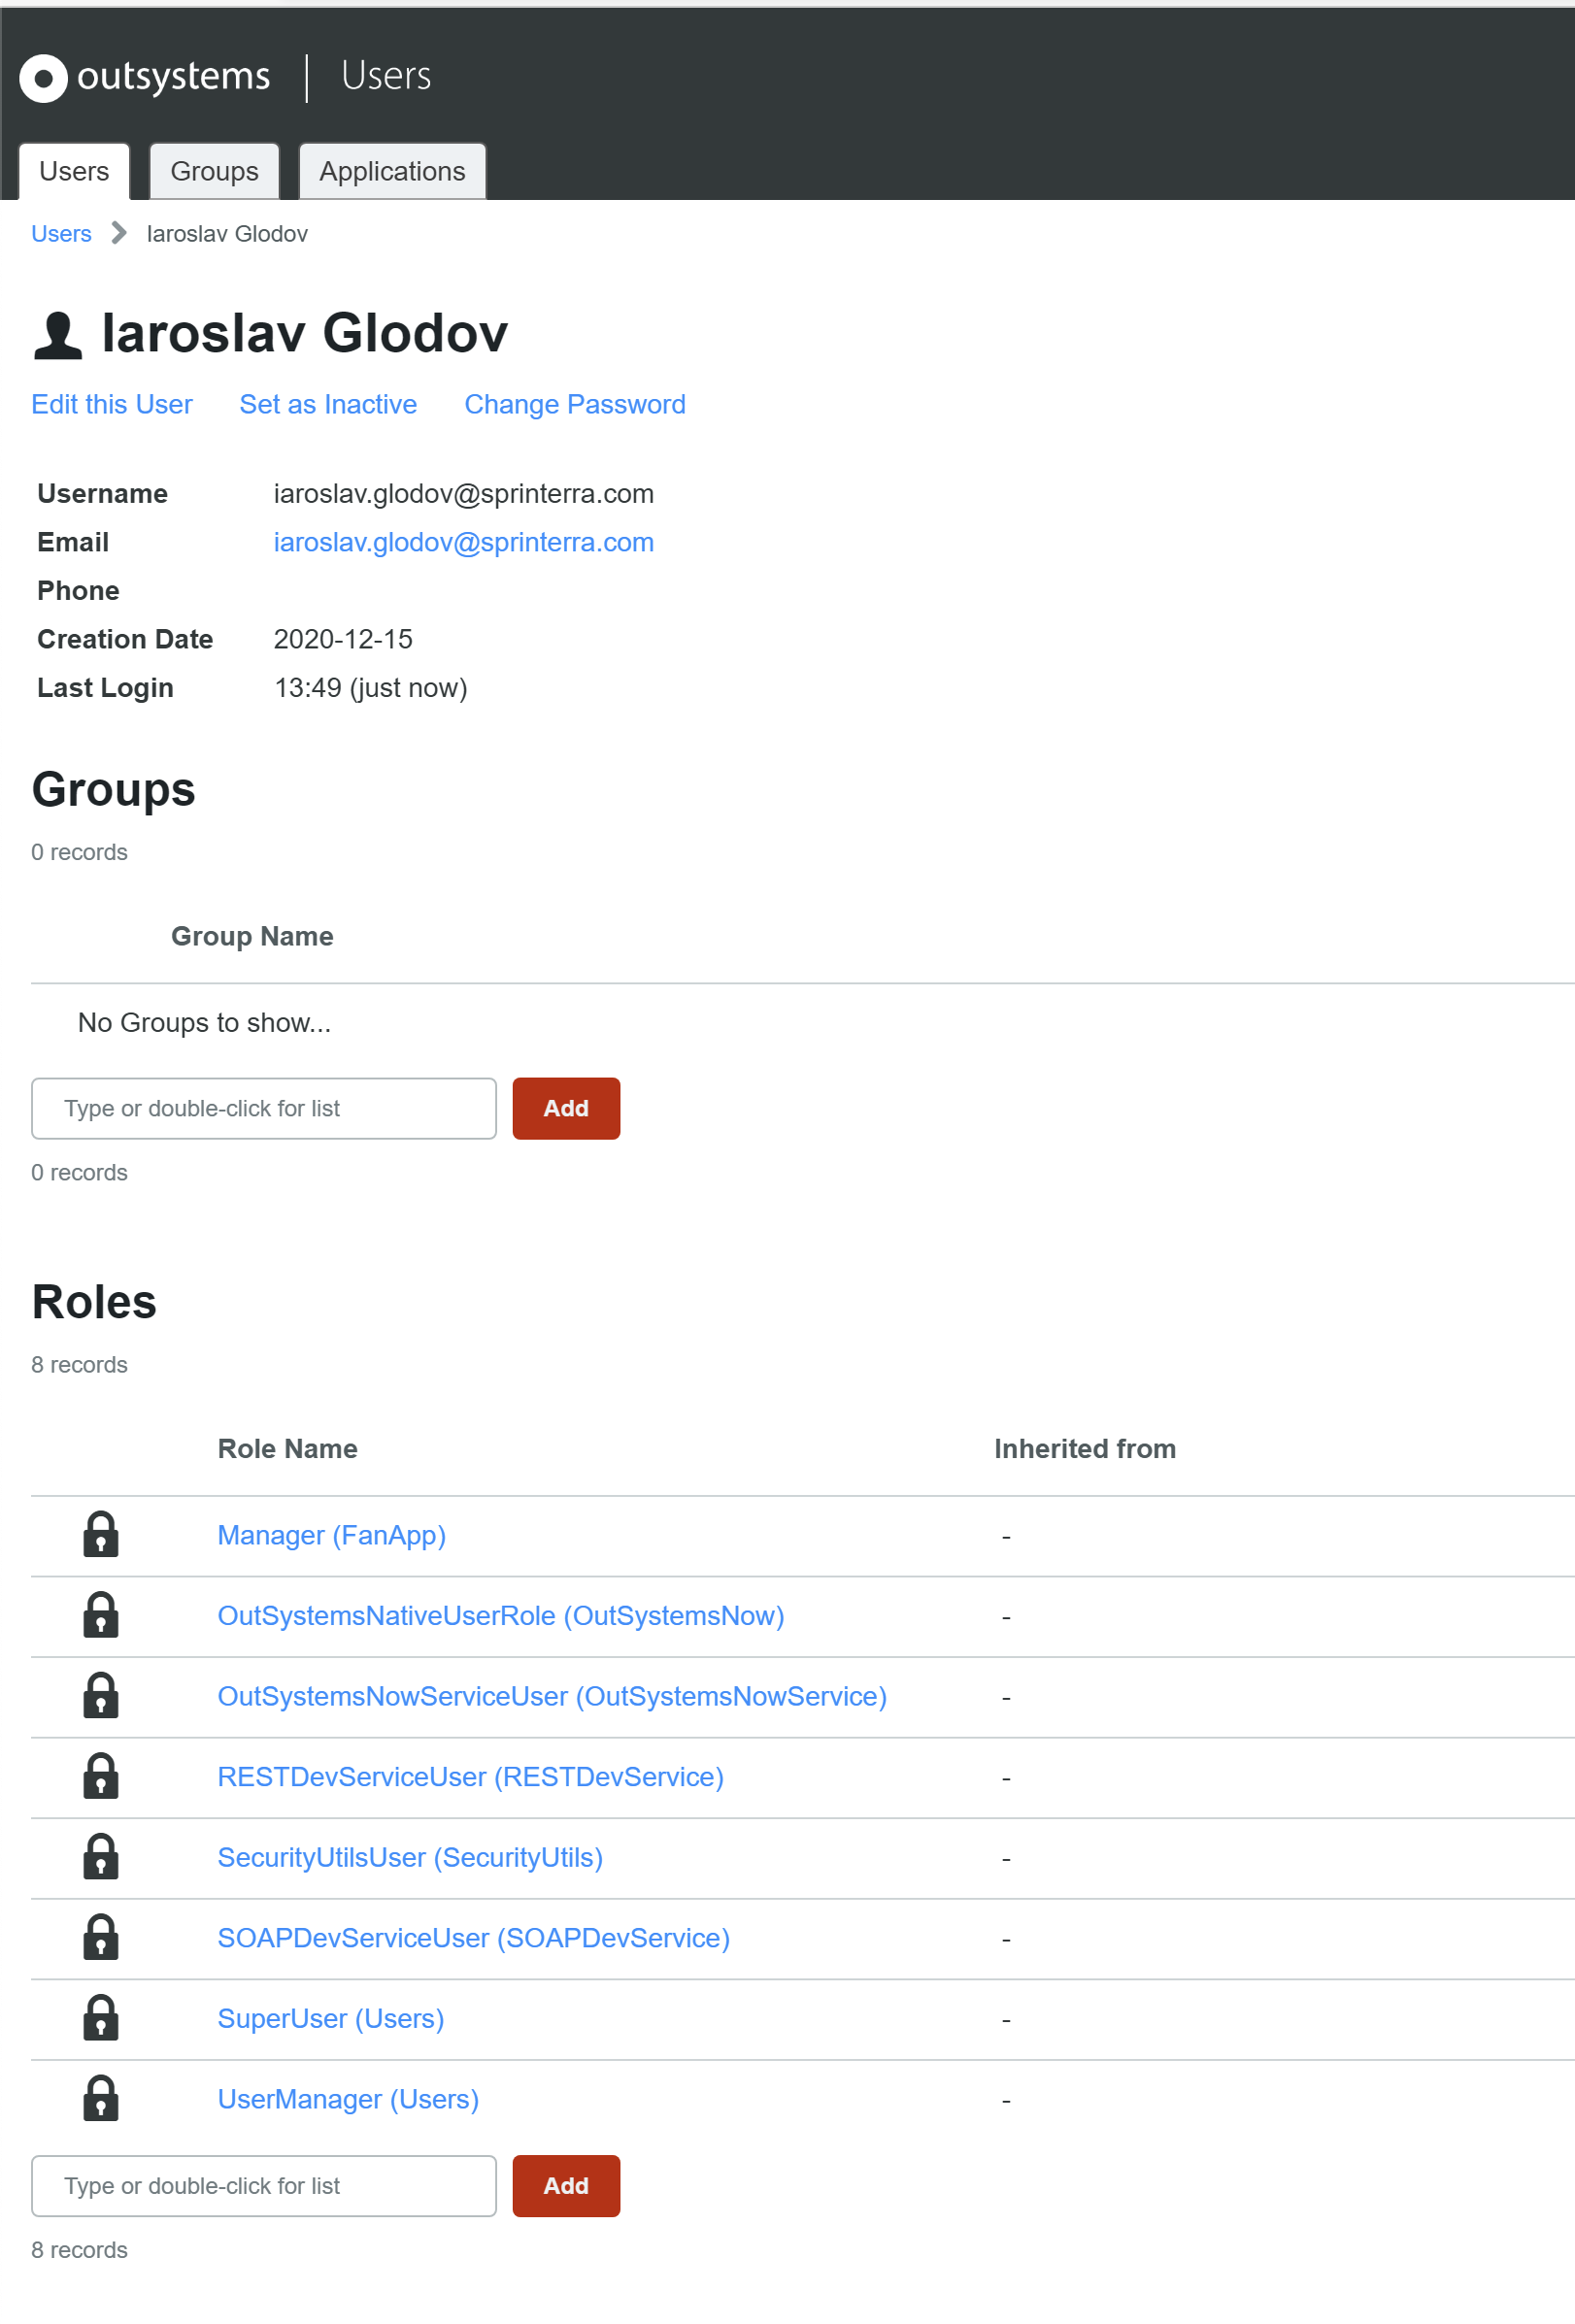The width and height of the screenshot is (1575, 2324).
Task: Click the Roles section heading
Action: tap(94, 1302)
